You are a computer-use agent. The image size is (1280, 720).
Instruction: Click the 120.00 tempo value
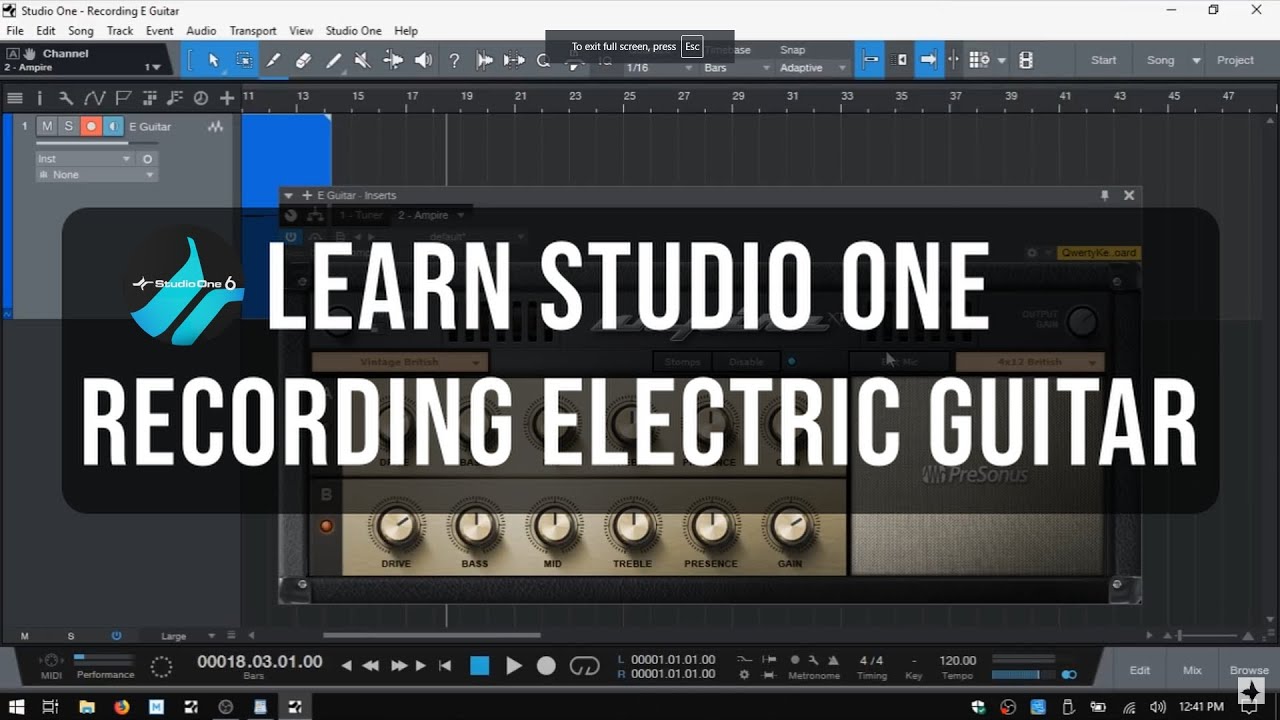[958, 660]
